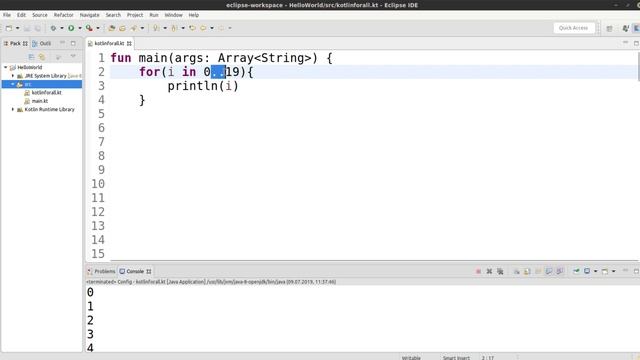Expand the JRE System Library node
Screen dimensions: 640x360
13,76
